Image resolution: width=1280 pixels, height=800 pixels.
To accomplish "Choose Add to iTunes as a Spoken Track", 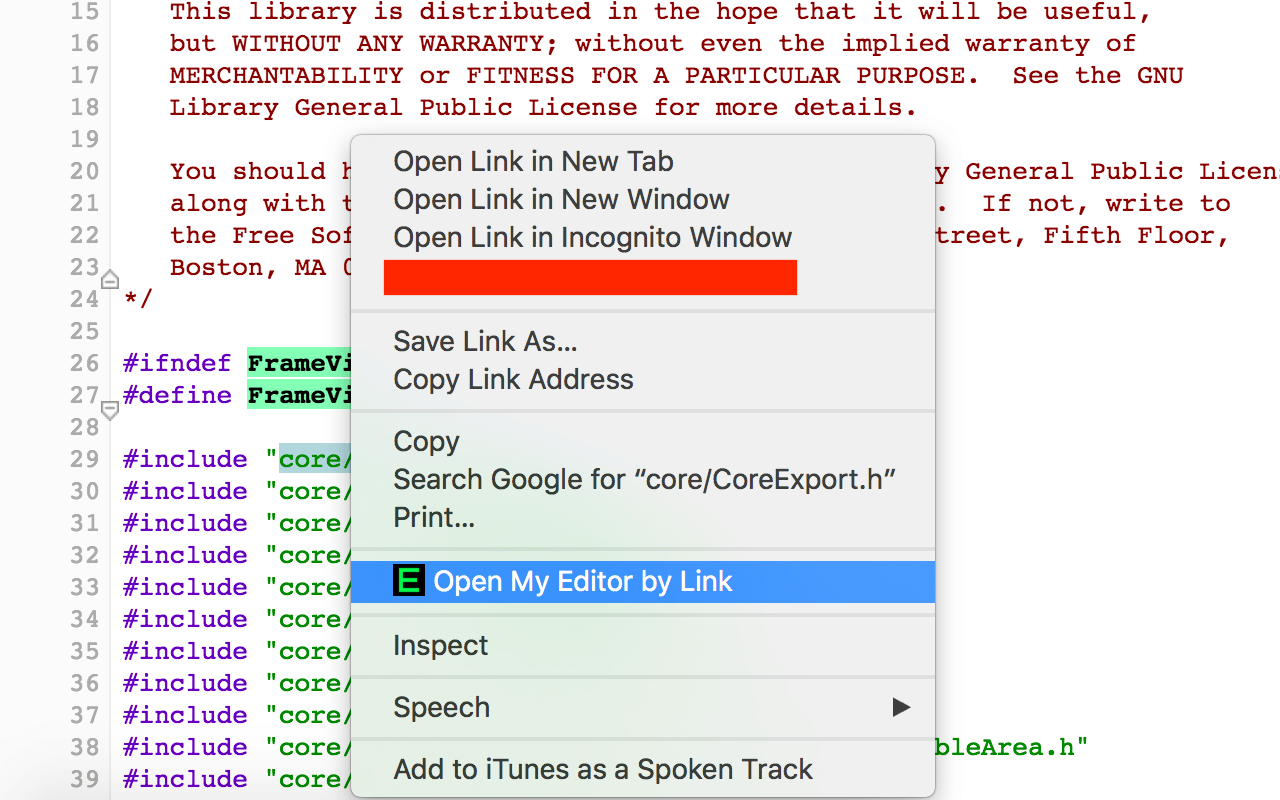I will click(x=603, y=770).
